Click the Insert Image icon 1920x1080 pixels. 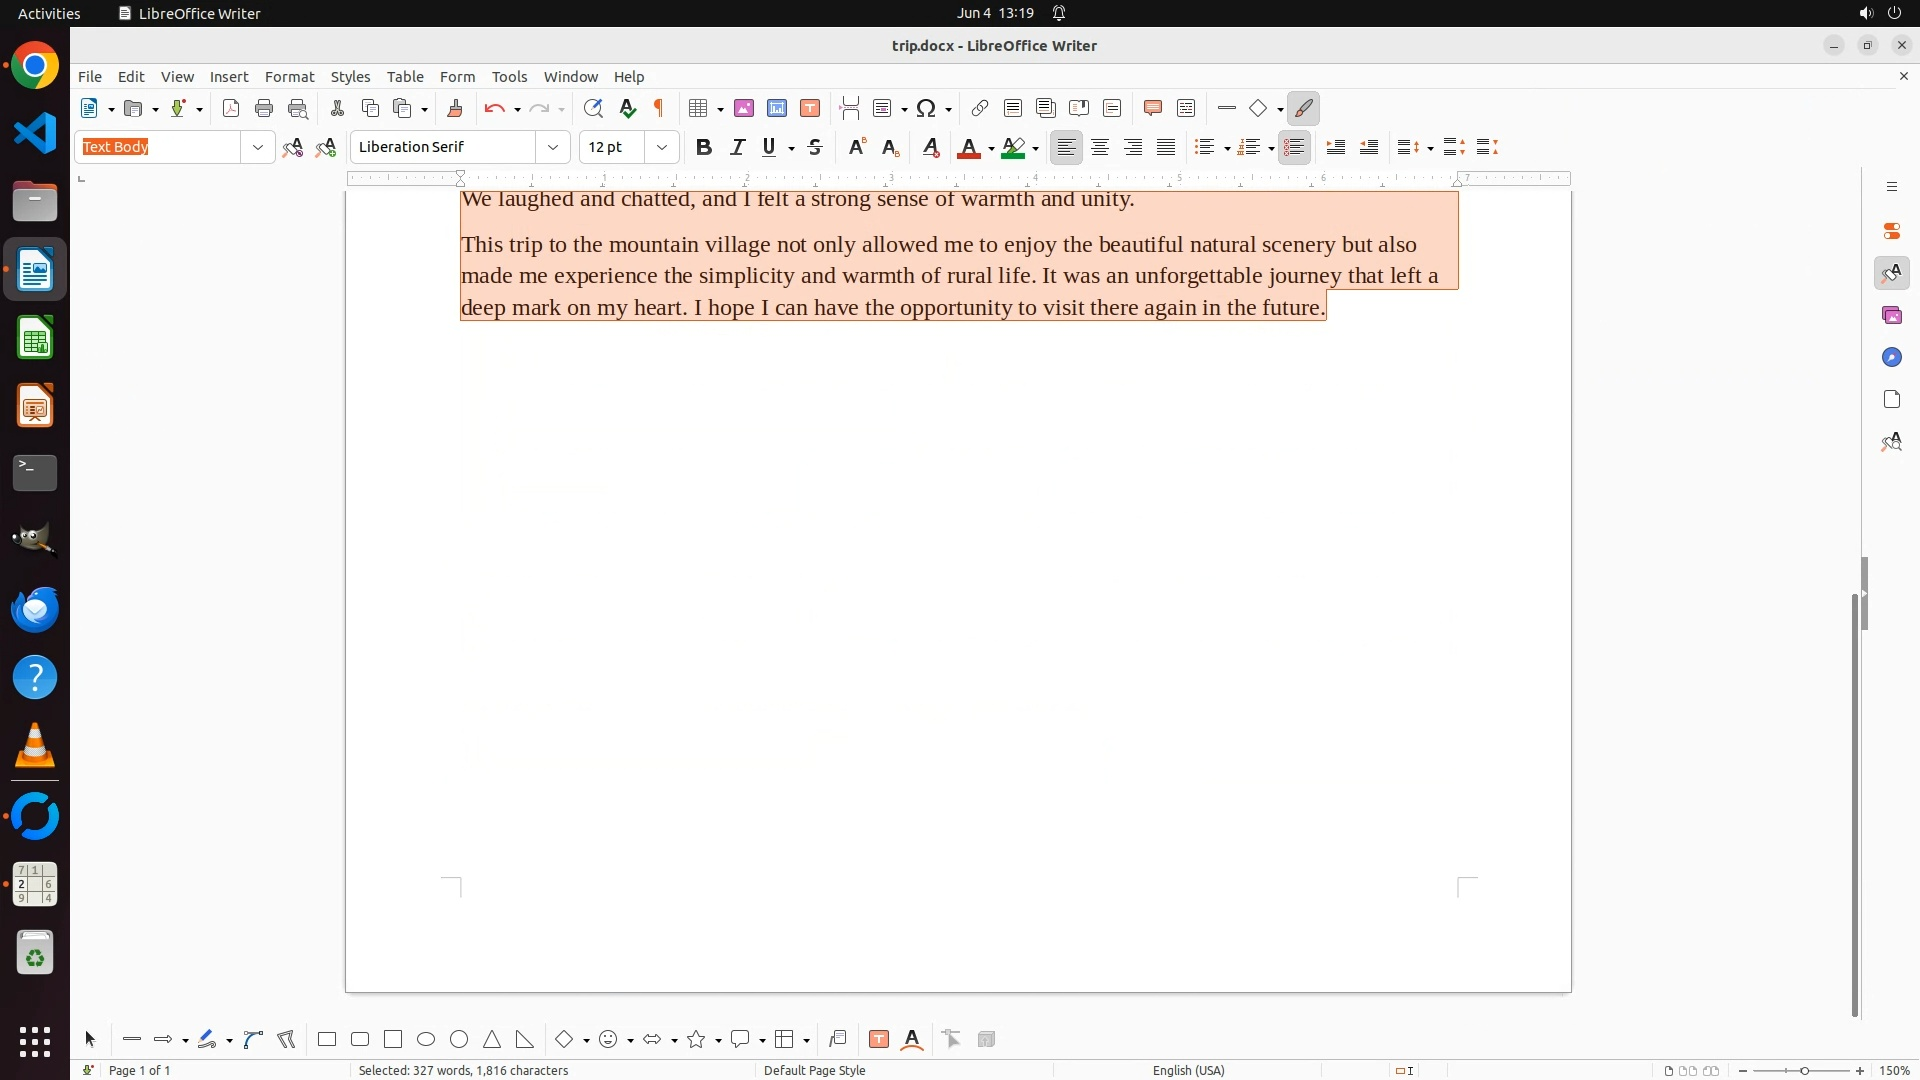pyautogui.click(x=743, y=108)
